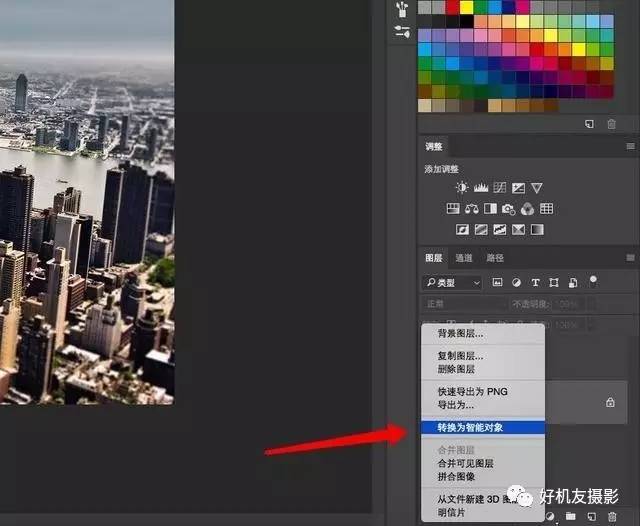Create a new layer
The width and height of the screenshot is (640, 526).
point(591,517)
